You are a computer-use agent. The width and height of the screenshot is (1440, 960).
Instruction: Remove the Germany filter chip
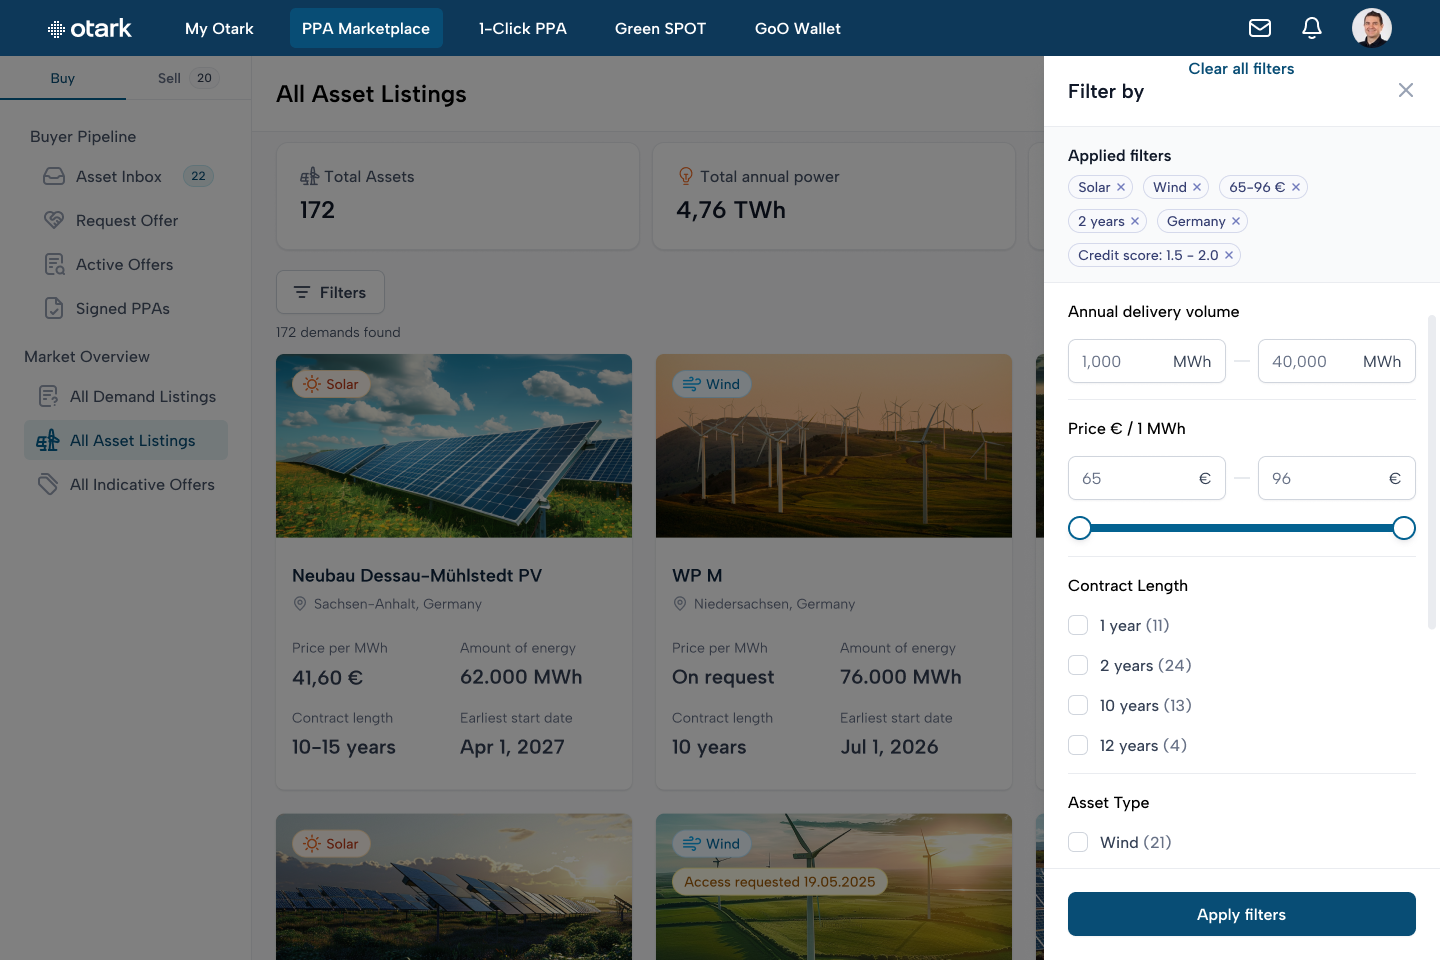1236,221
